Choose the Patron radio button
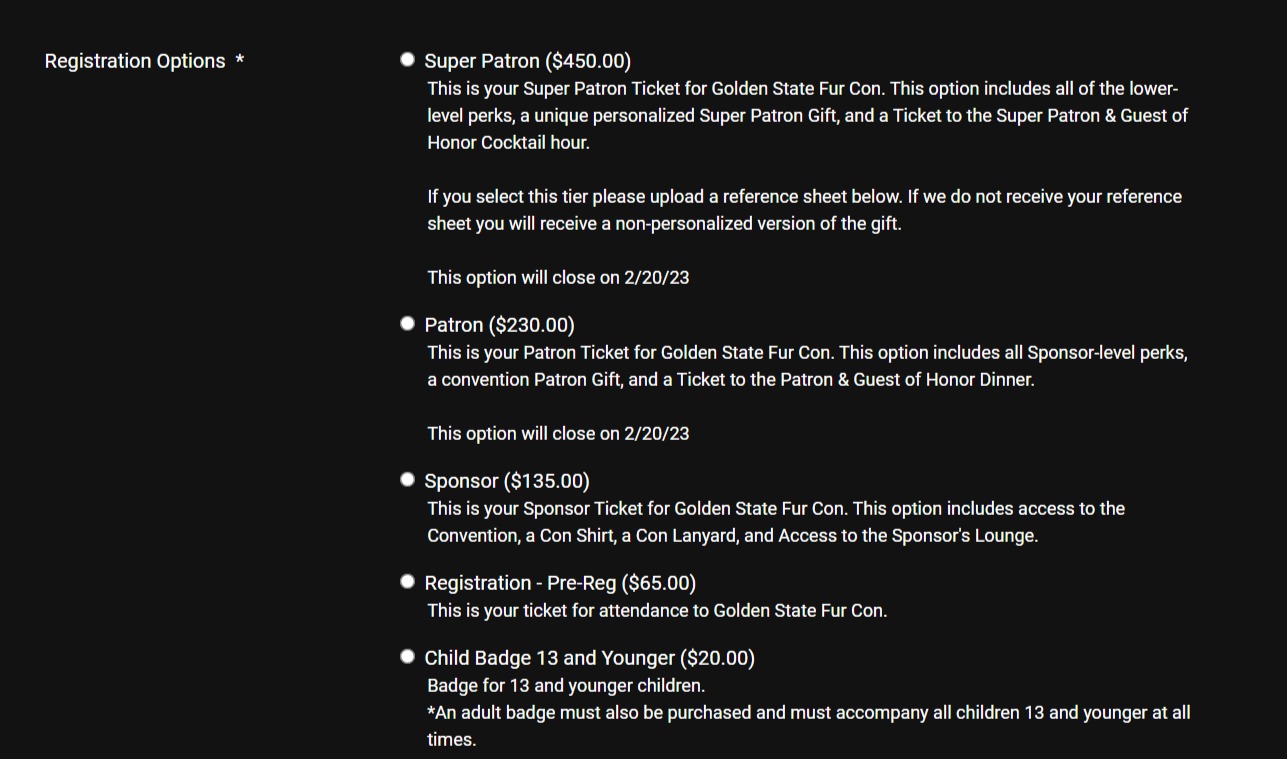 tap(407, 324)
